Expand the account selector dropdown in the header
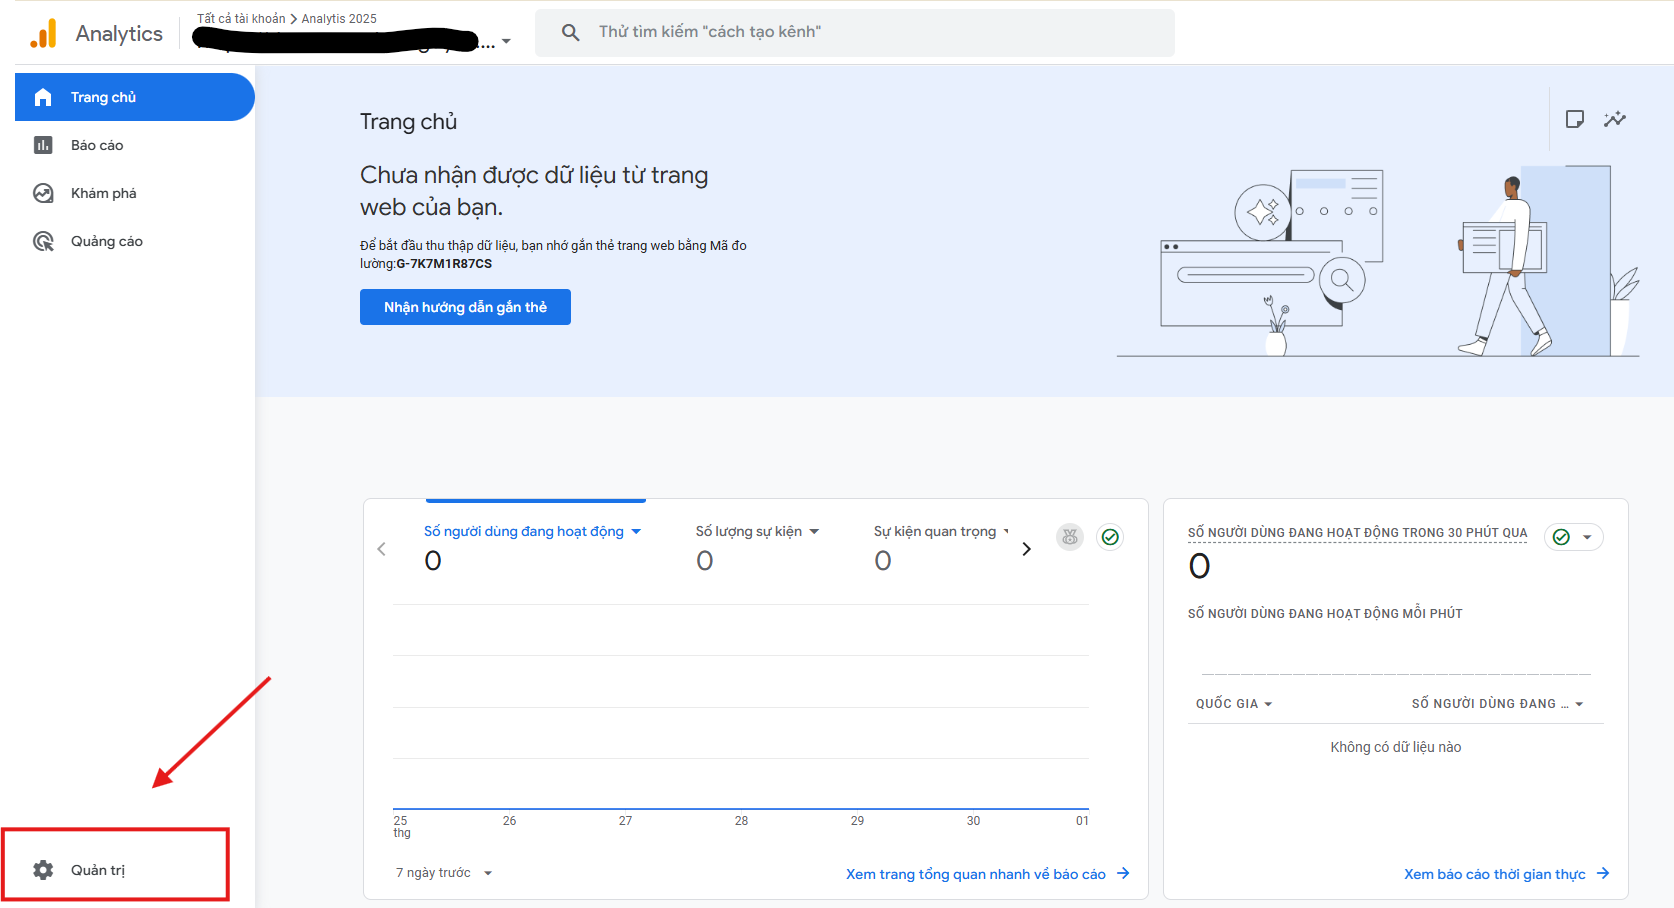1674x908 pixels. (x=507, y=41)
